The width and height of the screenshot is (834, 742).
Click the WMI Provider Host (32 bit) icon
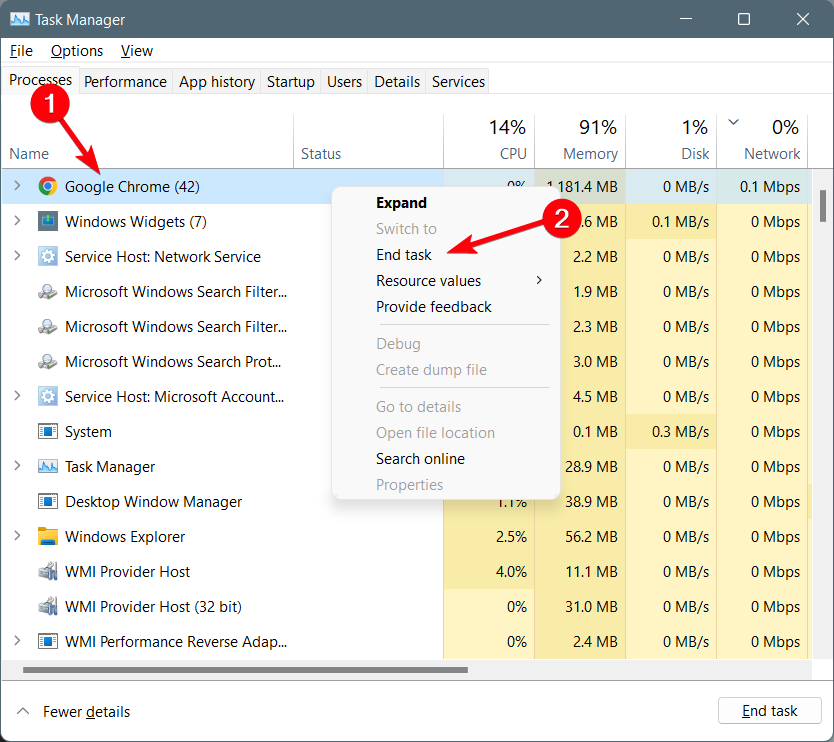tap(48, 606)
